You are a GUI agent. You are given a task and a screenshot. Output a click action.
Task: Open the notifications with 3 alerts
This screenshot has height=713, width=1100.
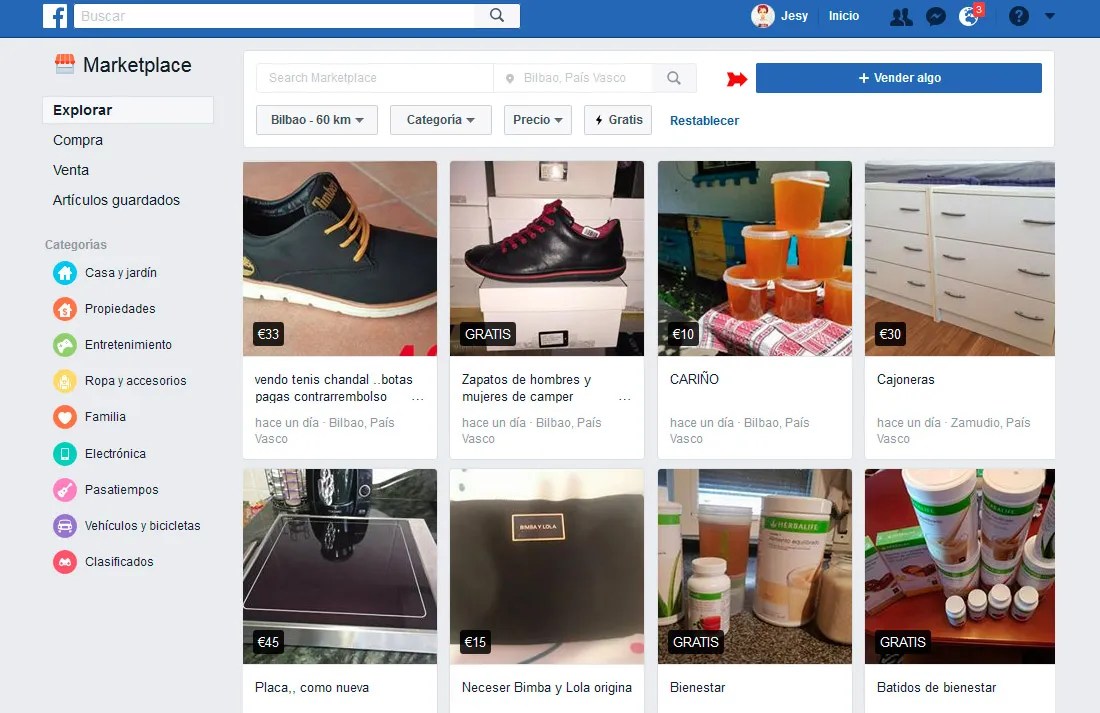[968, 17]
